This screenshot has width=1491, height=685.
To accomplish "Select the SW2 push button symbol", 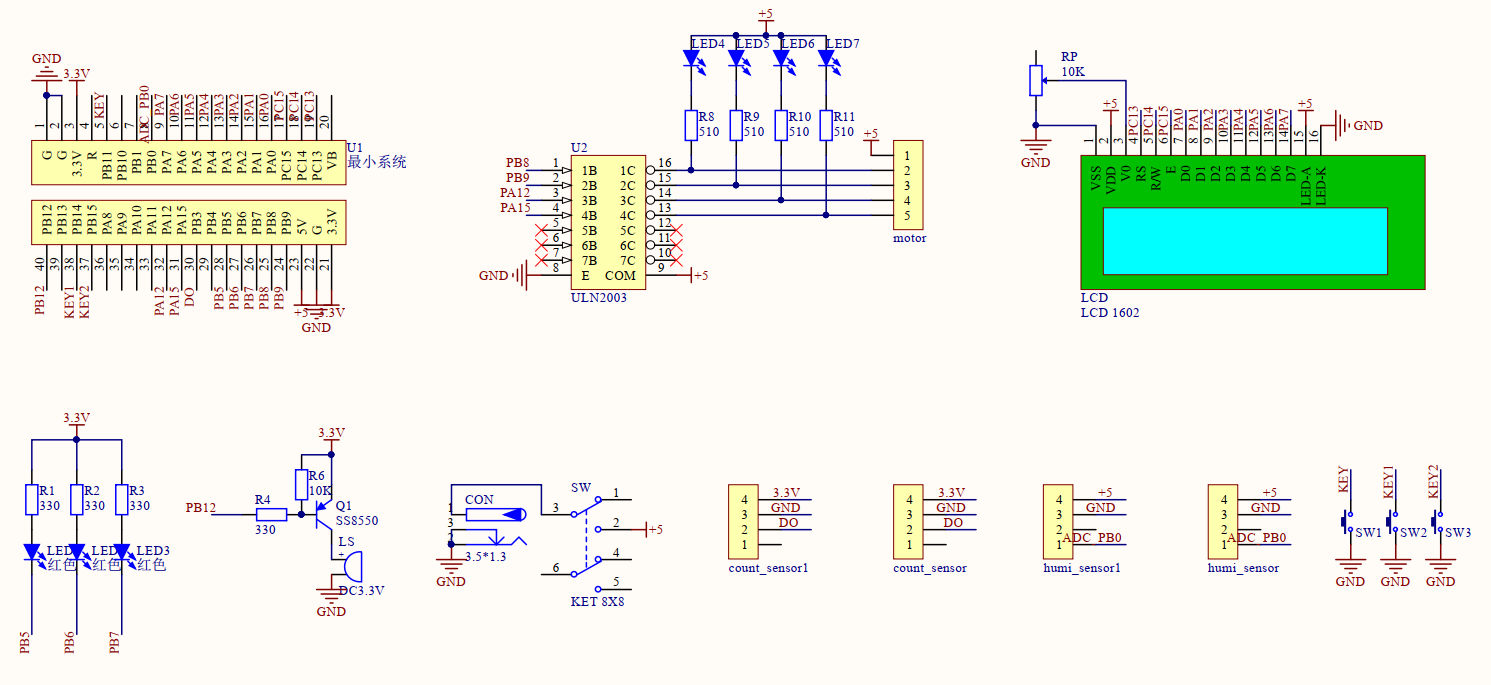I will [1391, 521].
